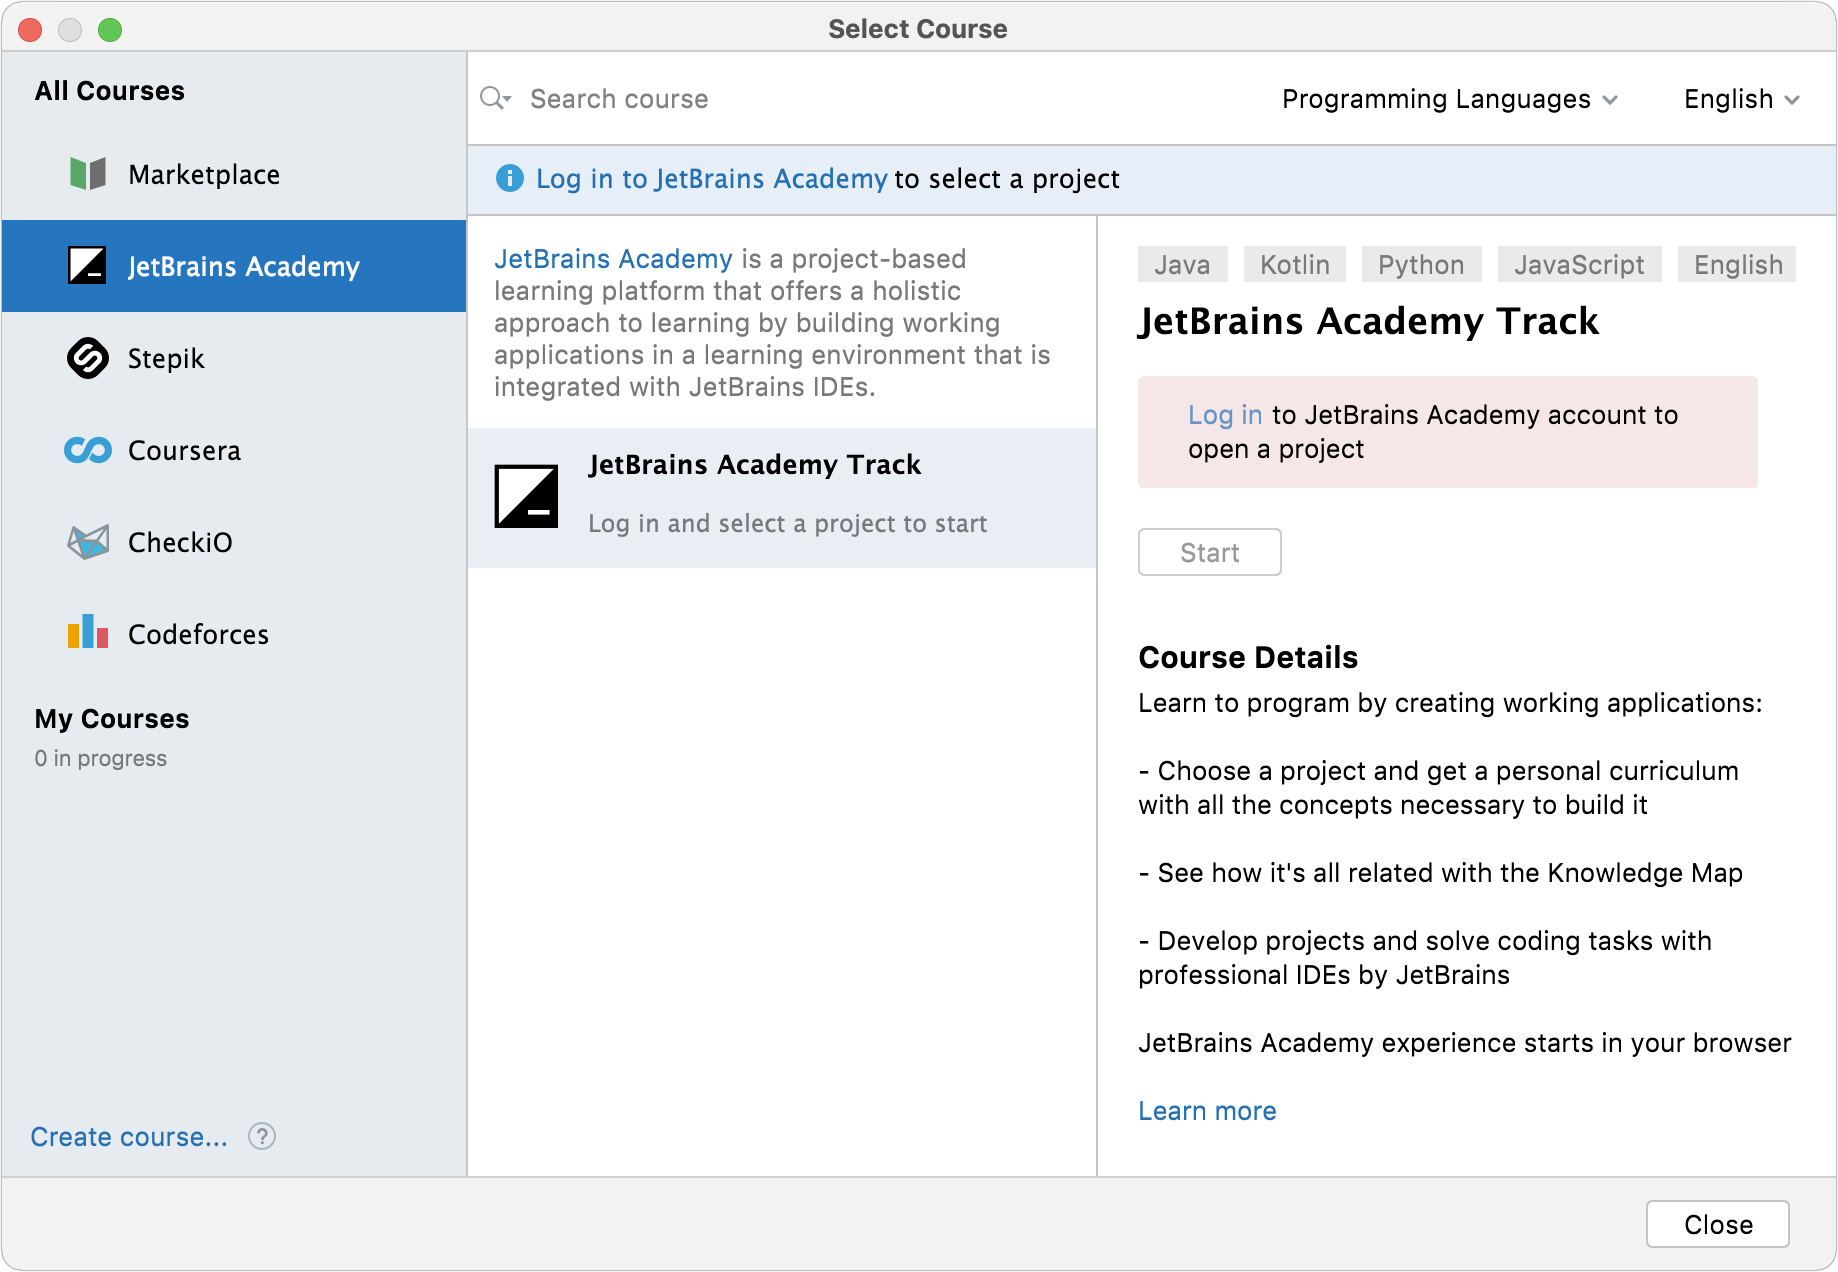Viewport: 1838px width, 1272px height.
Task: Select Codeforces in the sidebar
Action: coord(234,634)
